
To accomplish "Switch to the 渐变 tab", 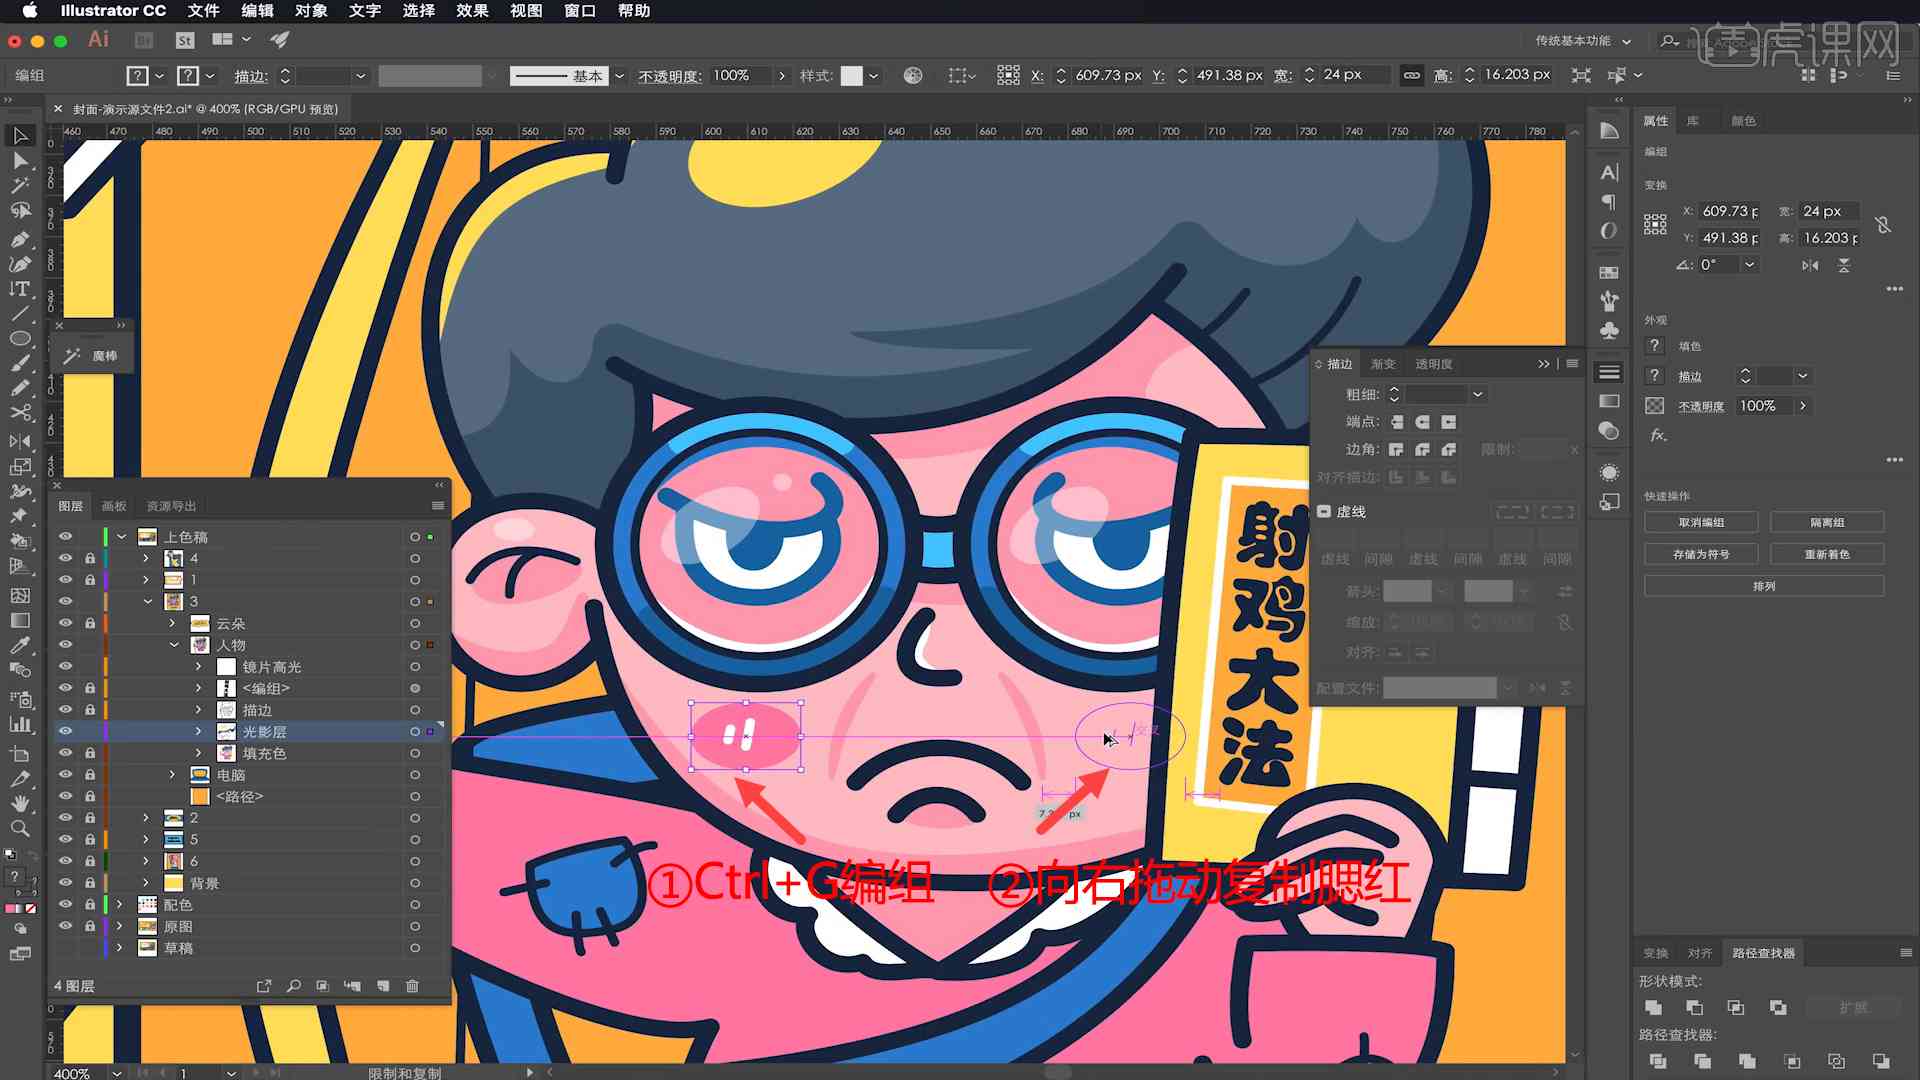I will pos(1383,364).
